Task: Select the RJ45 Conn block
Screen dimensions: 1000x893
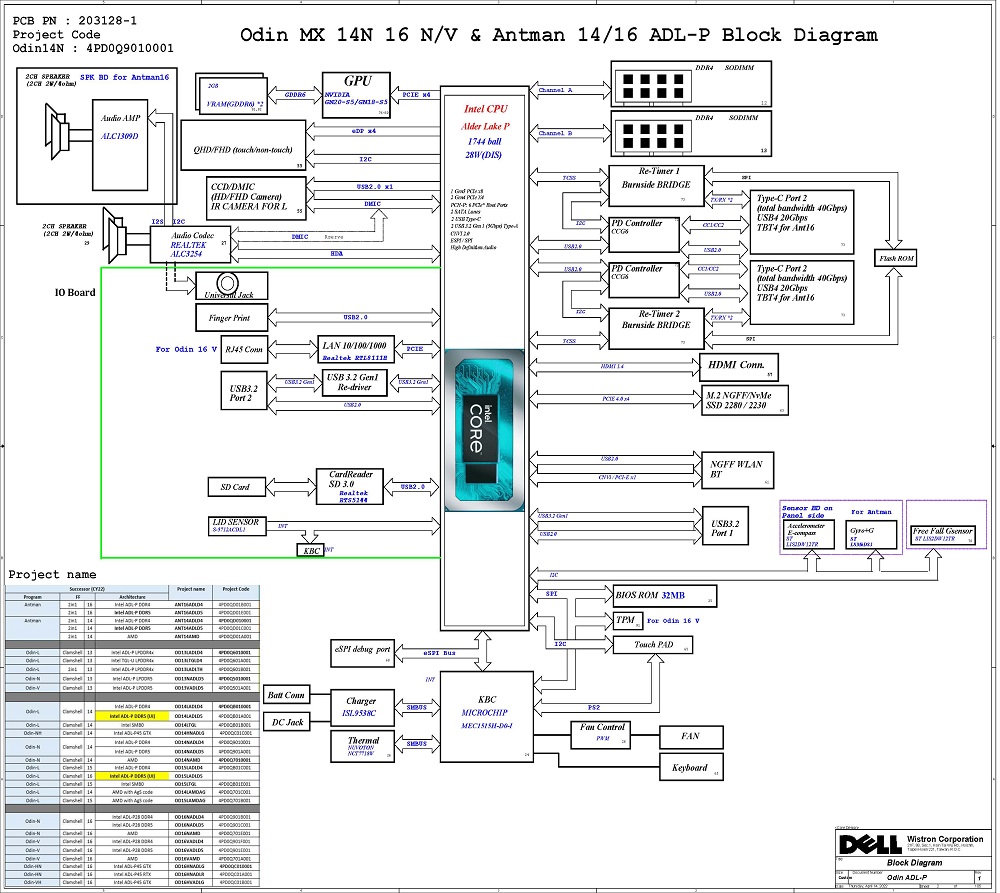Action: point(244,350)
